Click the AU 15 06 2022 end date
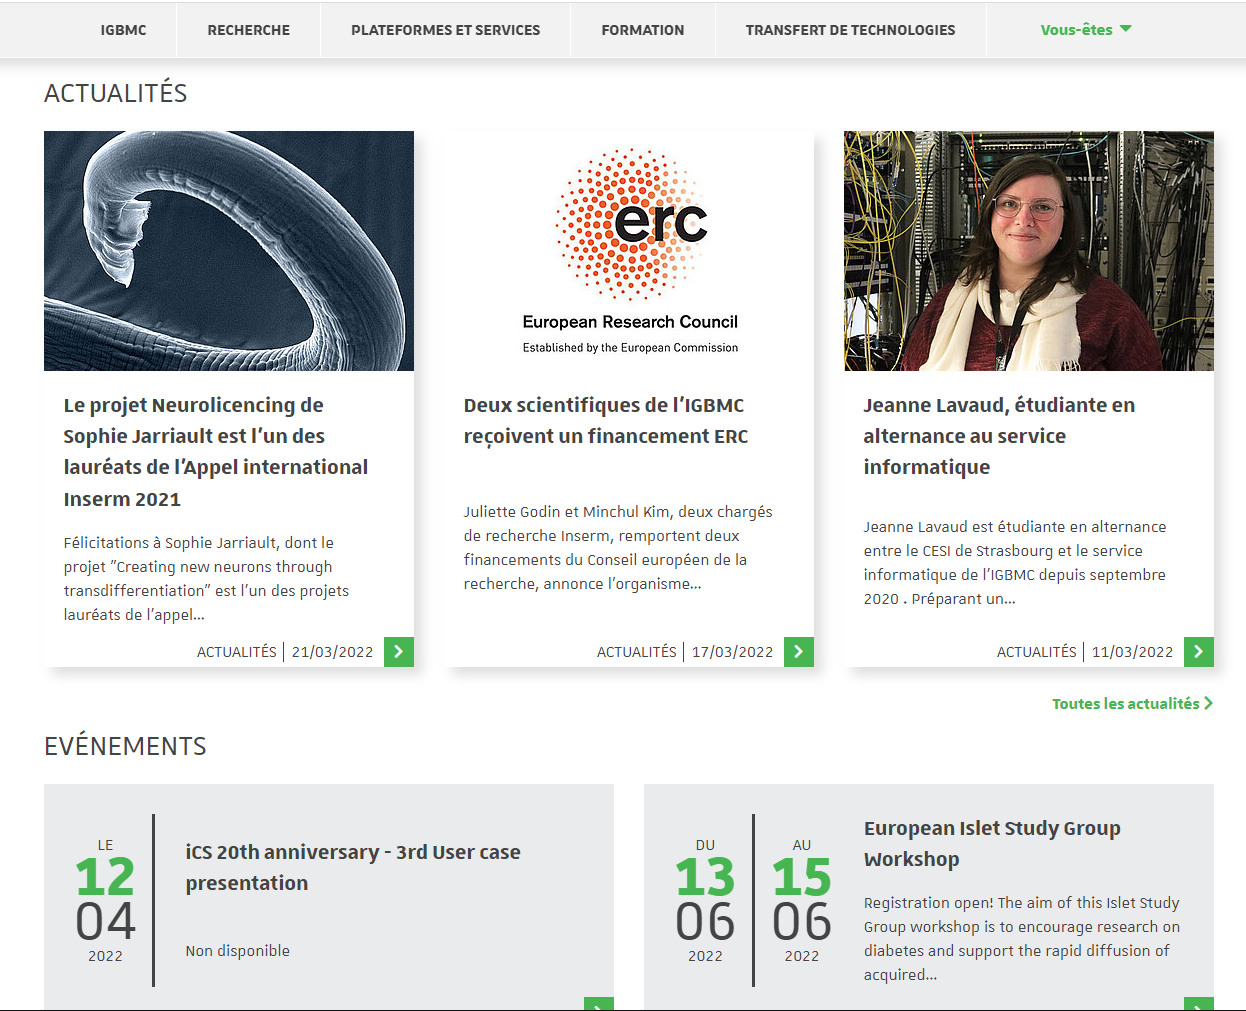Viewport: 1246px width, 1011px height. pos(802,901)
